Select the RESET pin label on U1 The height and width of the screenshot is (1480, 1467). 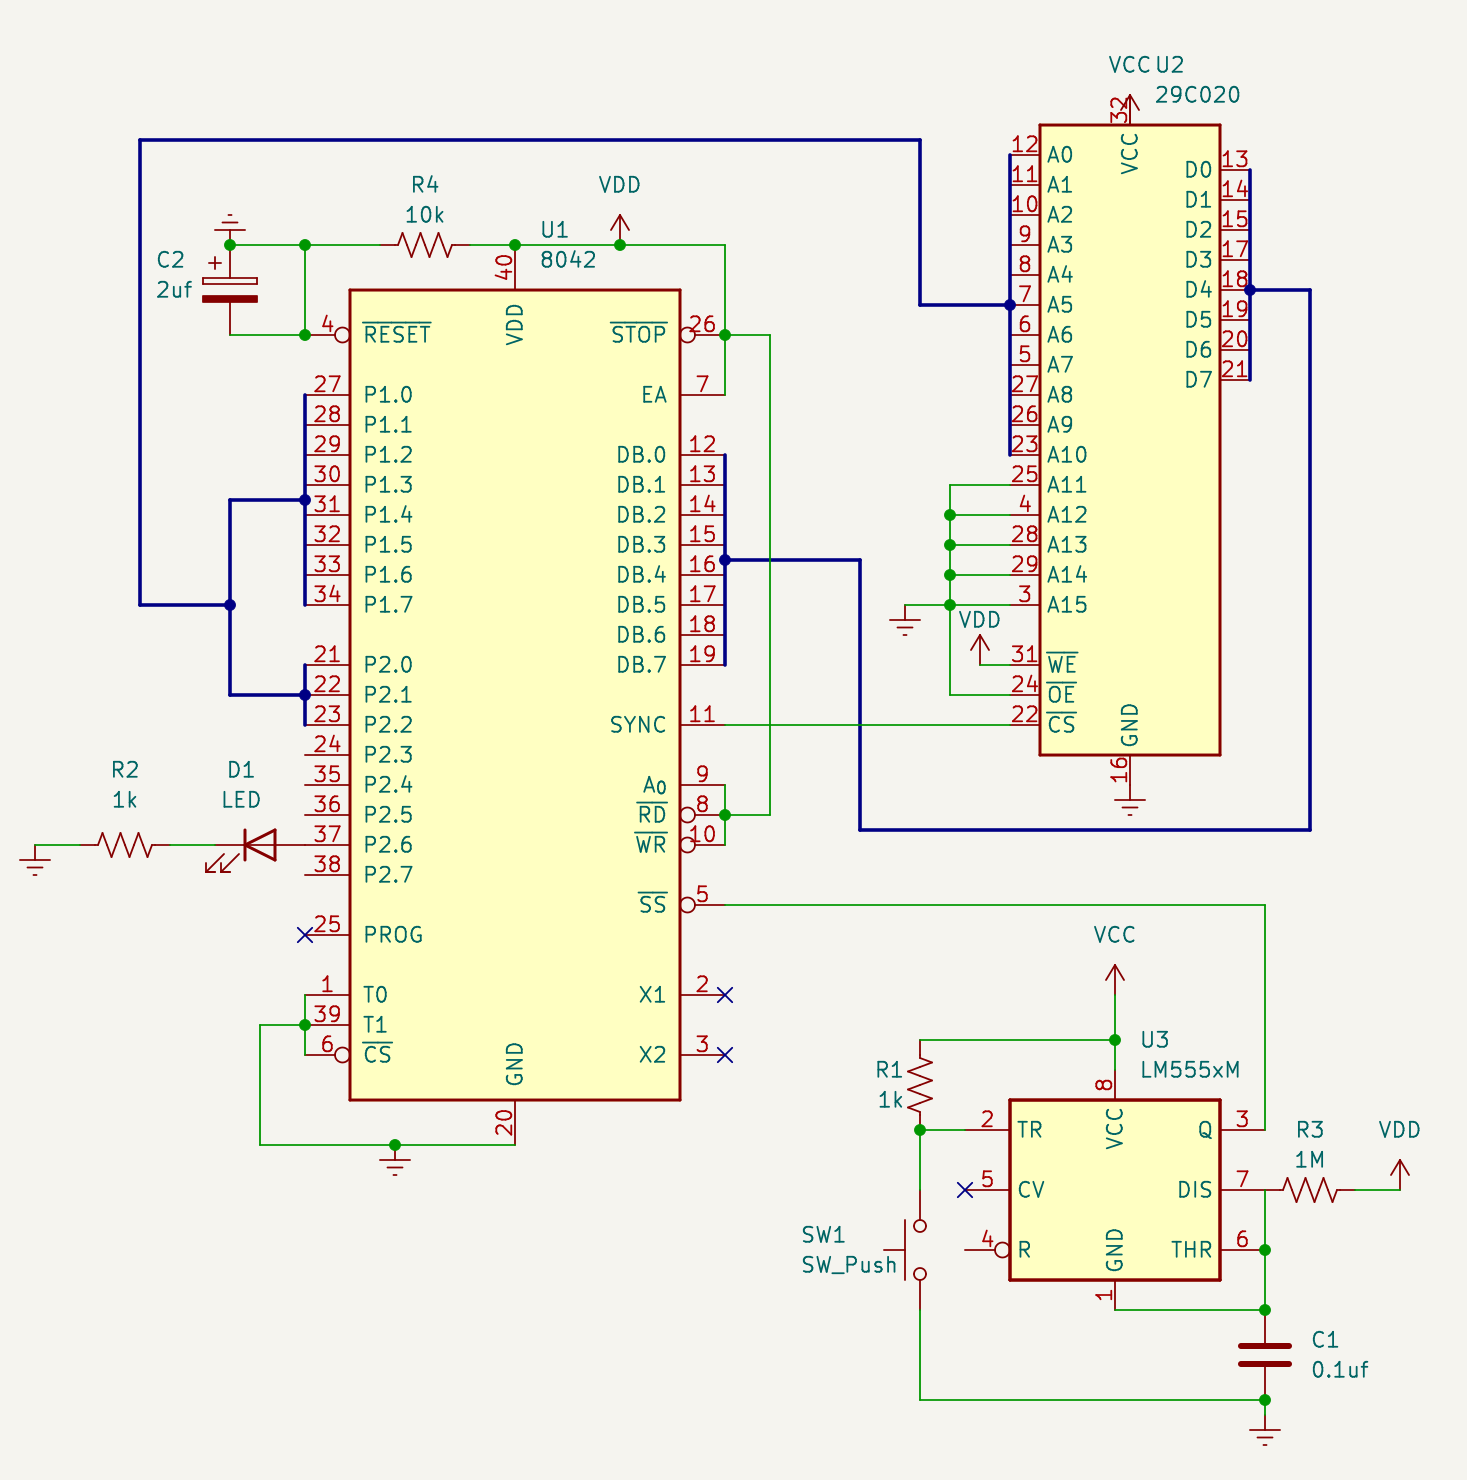(396, 334)
